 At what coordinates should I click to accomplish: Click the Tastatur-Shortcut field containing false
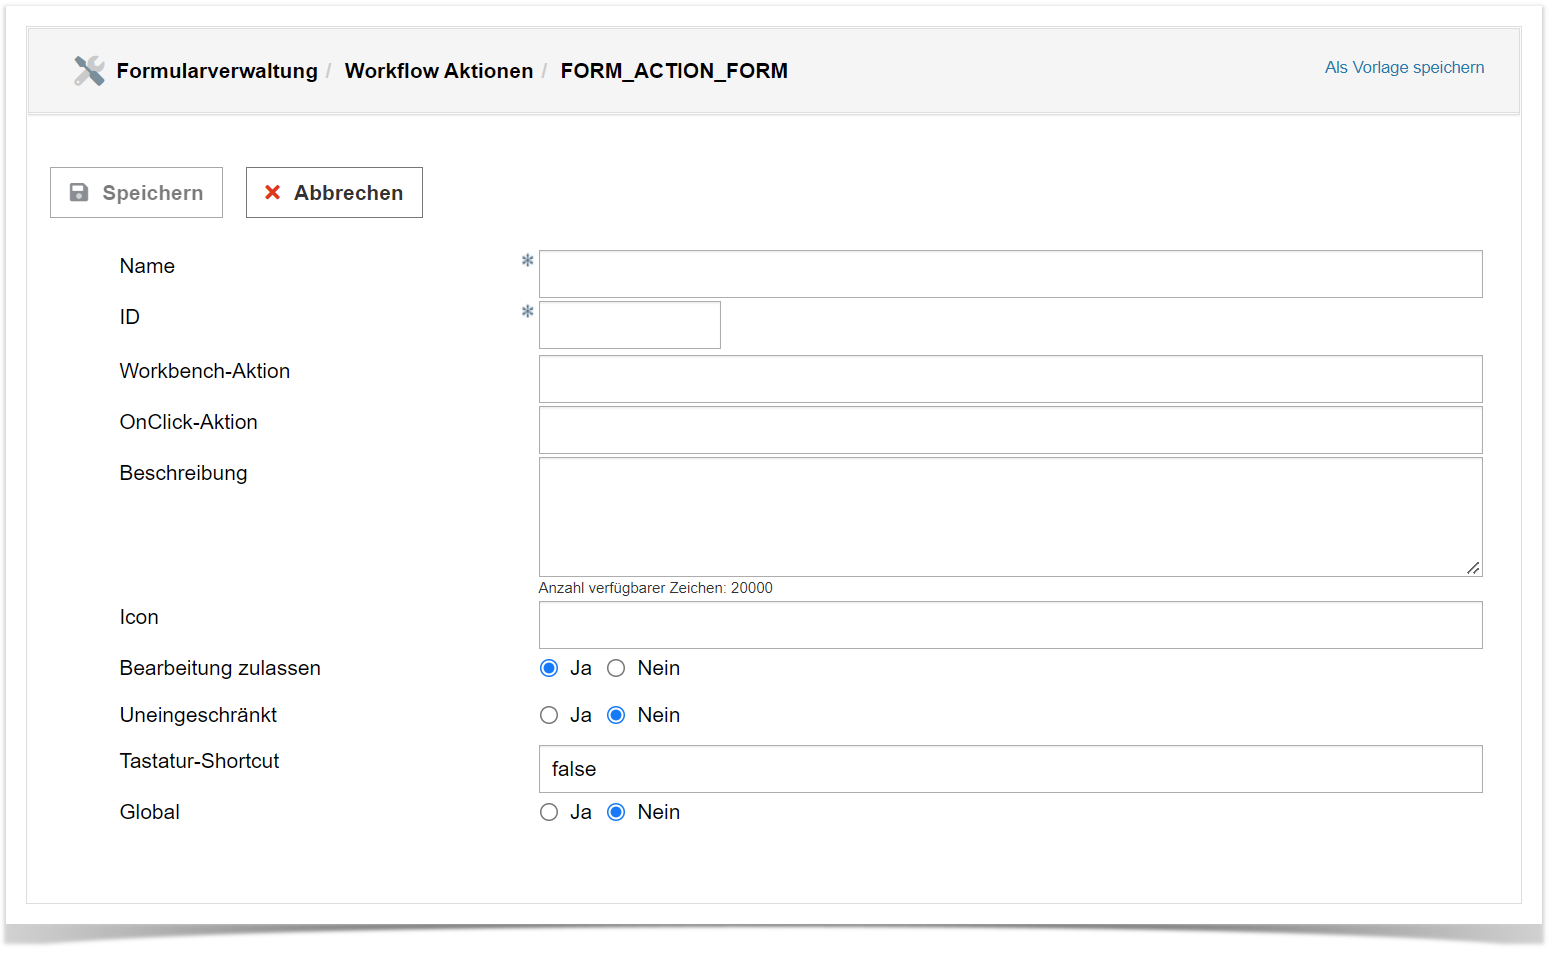click(1010, 769)
